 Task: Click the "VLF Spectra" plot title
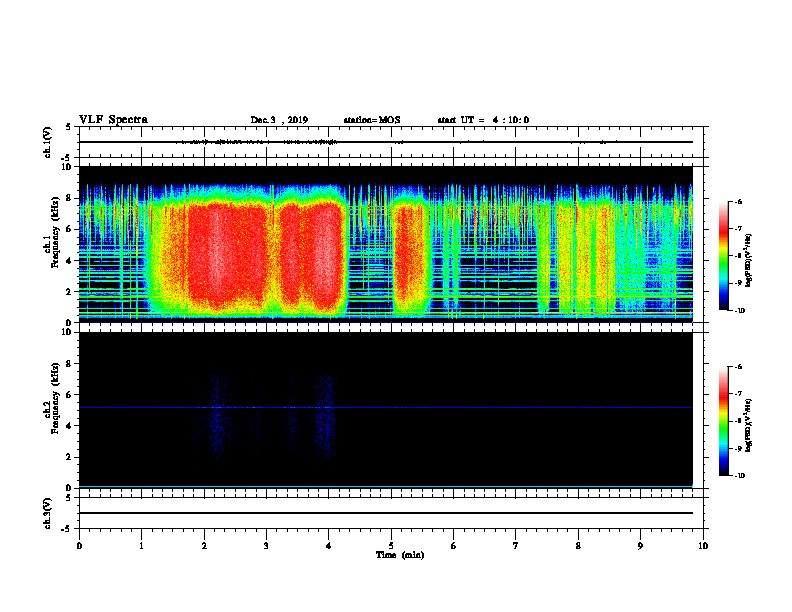[113, 120]
